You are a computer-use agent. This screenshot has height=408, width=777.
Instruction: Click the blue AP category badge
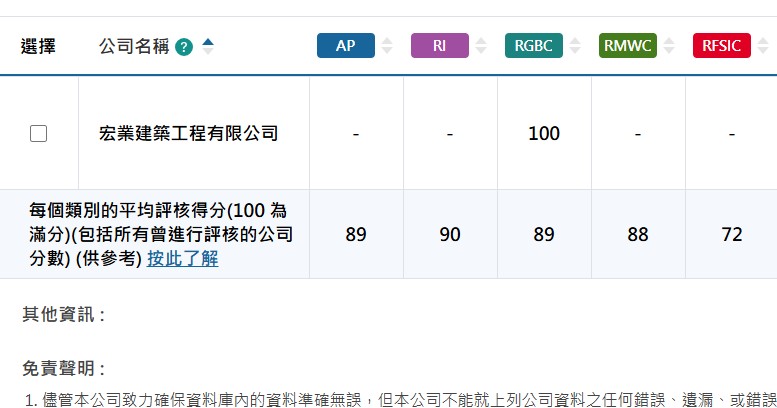346,46
